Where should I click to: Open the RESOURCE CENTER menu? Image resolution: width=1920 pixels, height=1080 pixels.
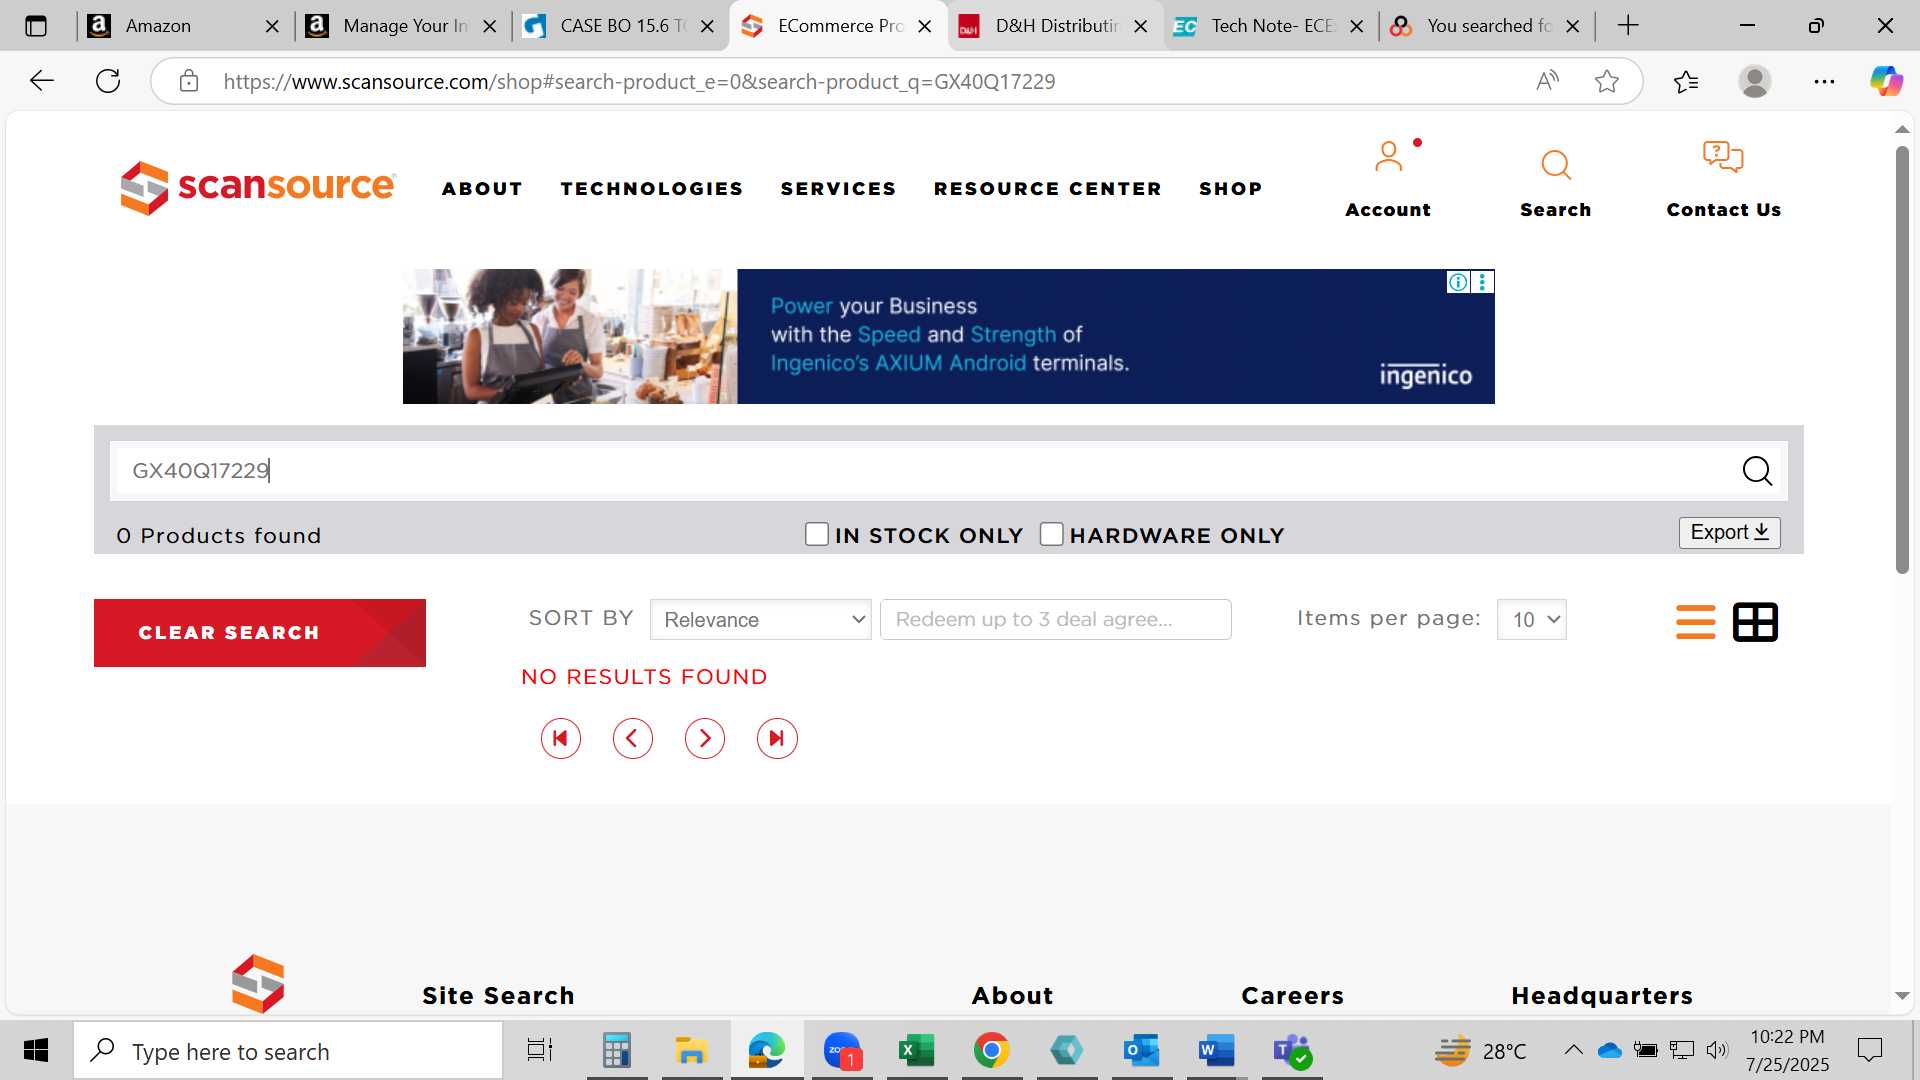coord(1047,189)
